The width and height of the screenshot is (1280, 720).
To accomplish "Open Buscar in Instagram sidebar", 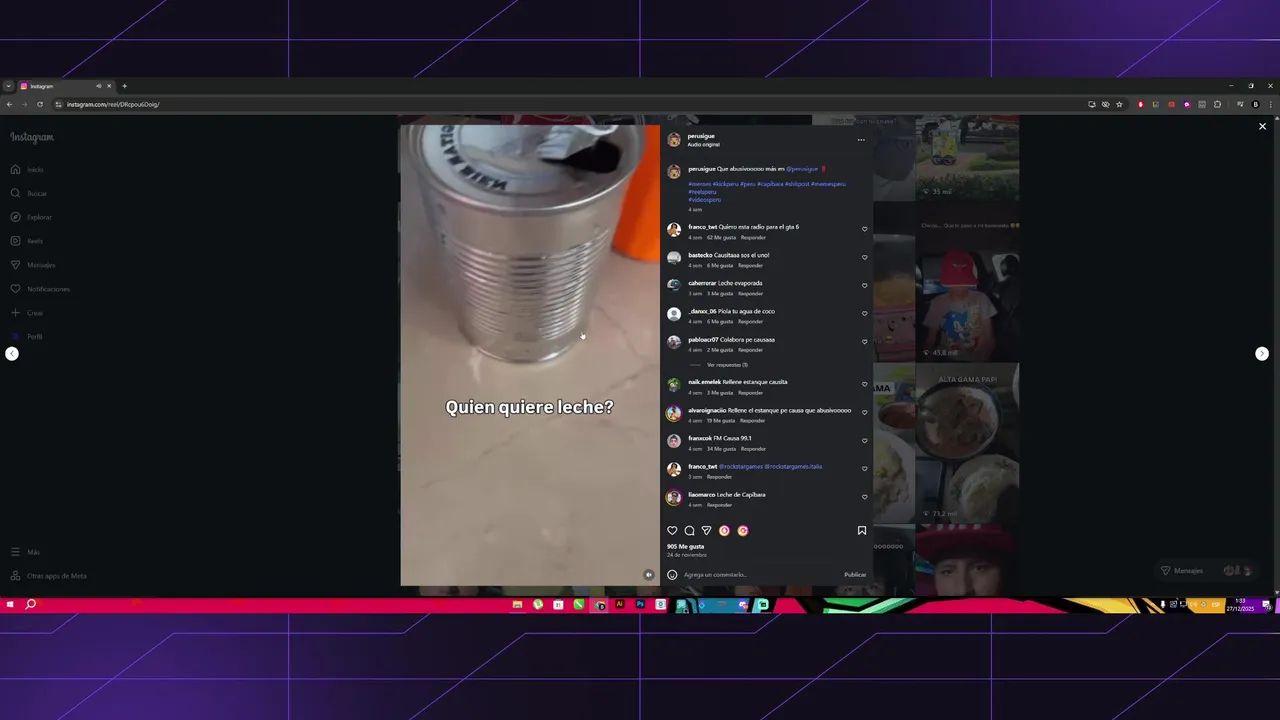I will point(28,194).
